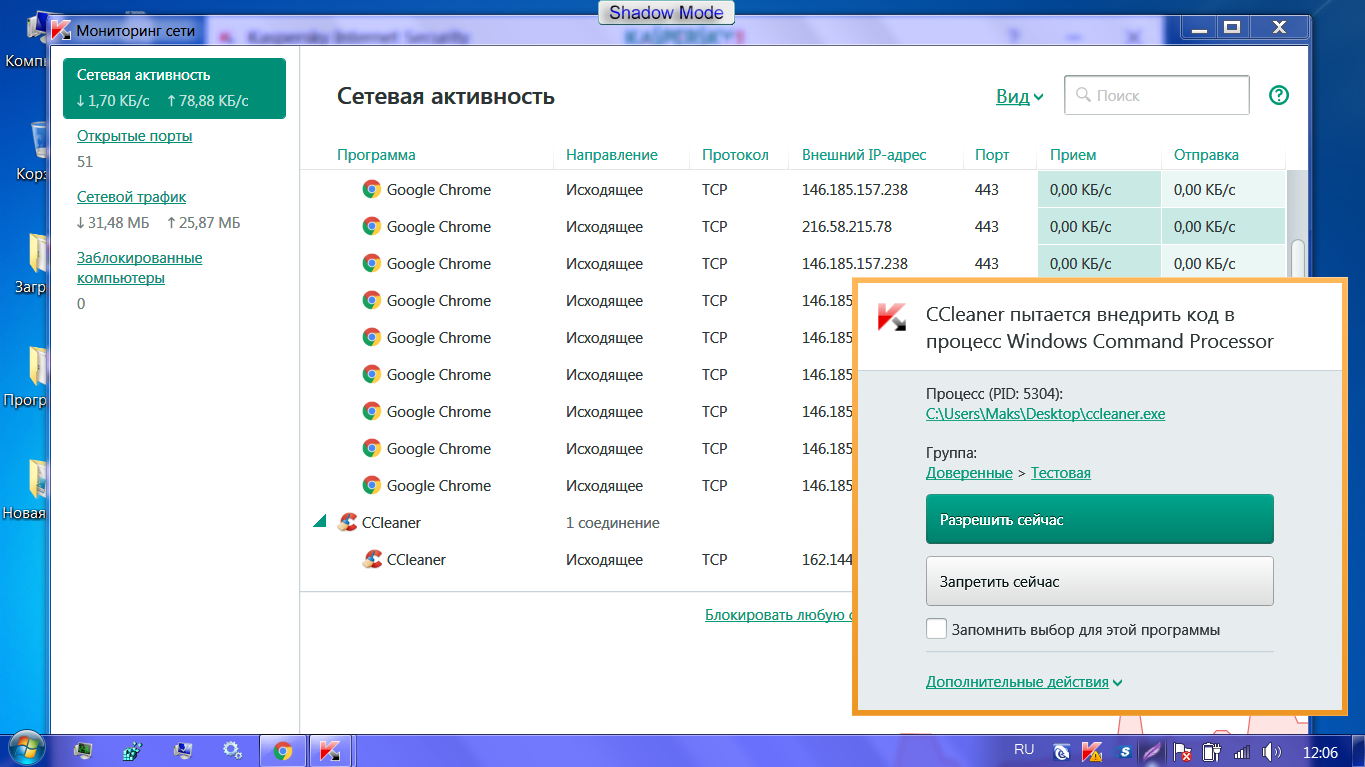
Task: Click the CCleaner group row icon
Action: coord(348,522)
